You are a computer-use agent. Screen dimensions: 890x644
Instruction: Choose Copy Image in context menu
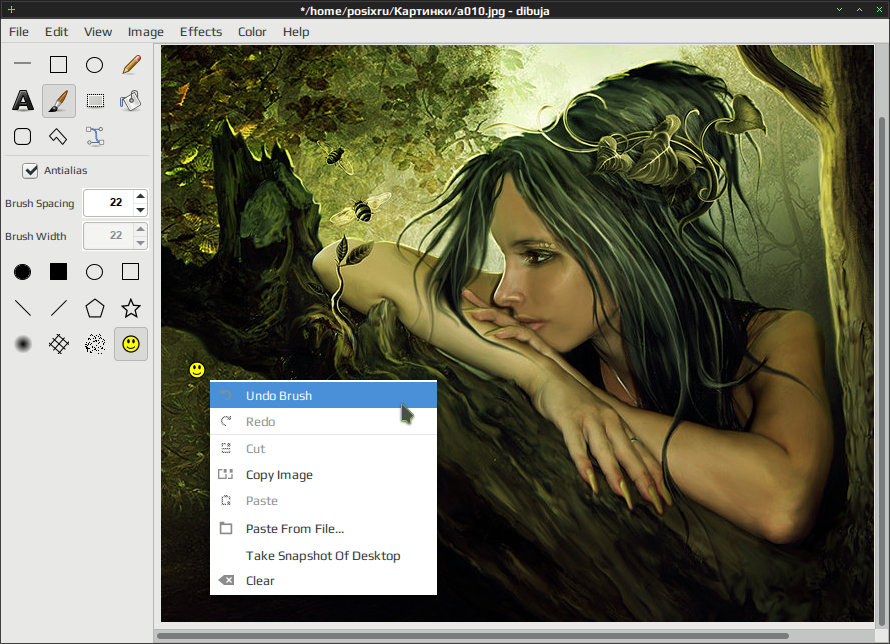tap(324, 475)
